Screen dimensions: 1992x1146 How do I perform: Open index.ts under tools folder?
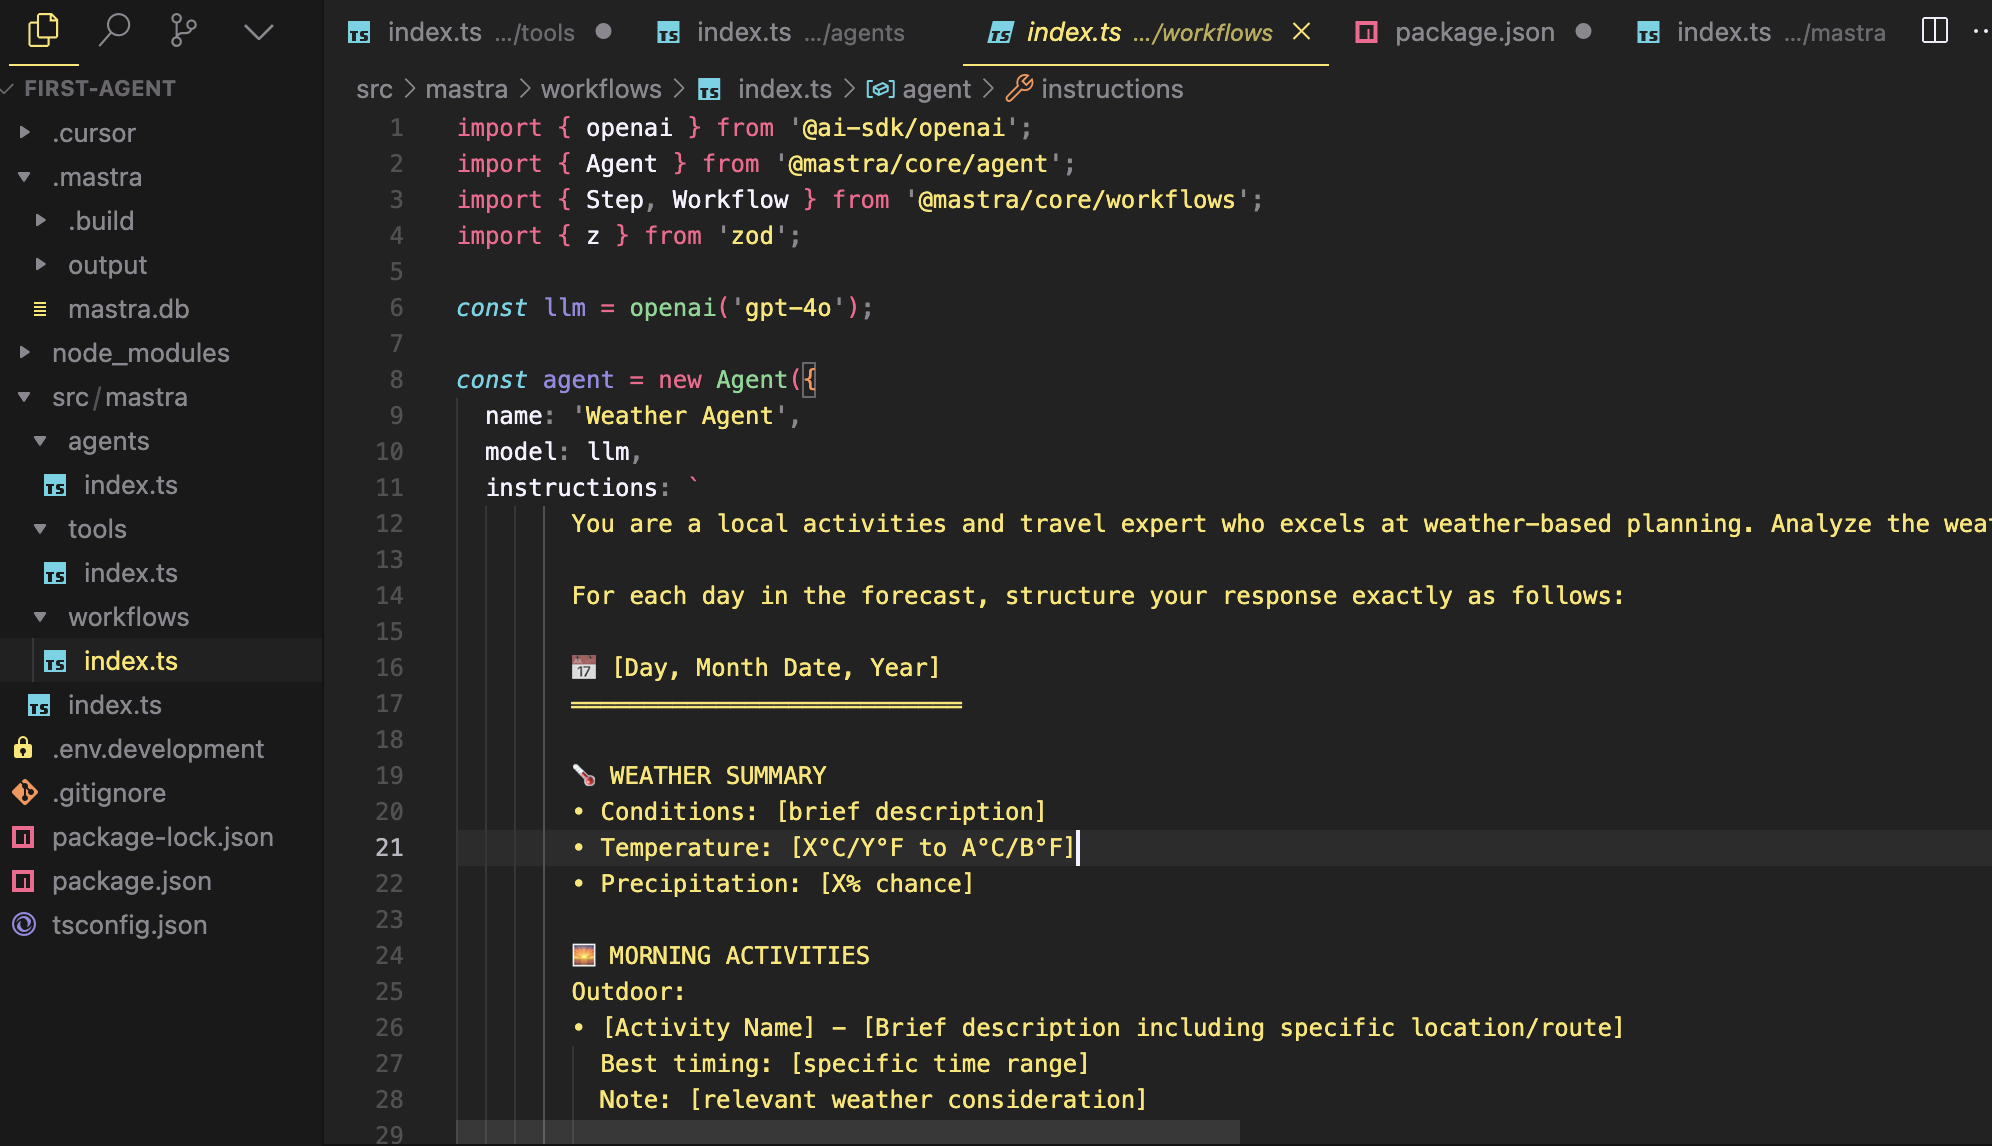click(x=161, y=573)
